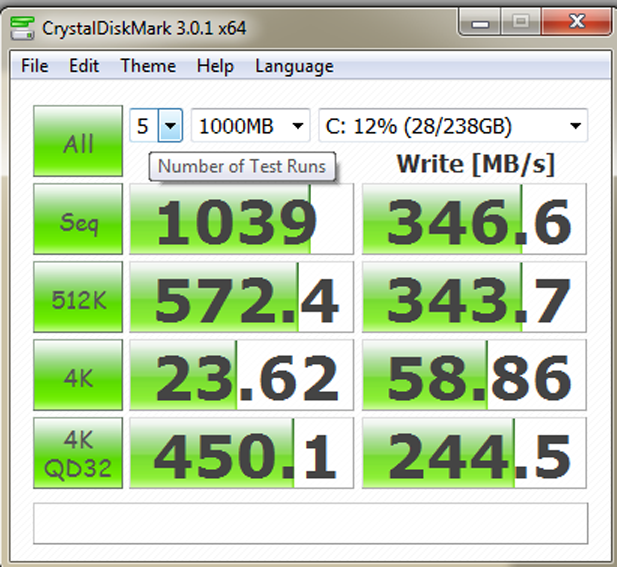Image resolution: width=617 pixels, height=567 pixels.
Task: Click the 4K QD32 read result 450.1
Action: coord(242,453)
